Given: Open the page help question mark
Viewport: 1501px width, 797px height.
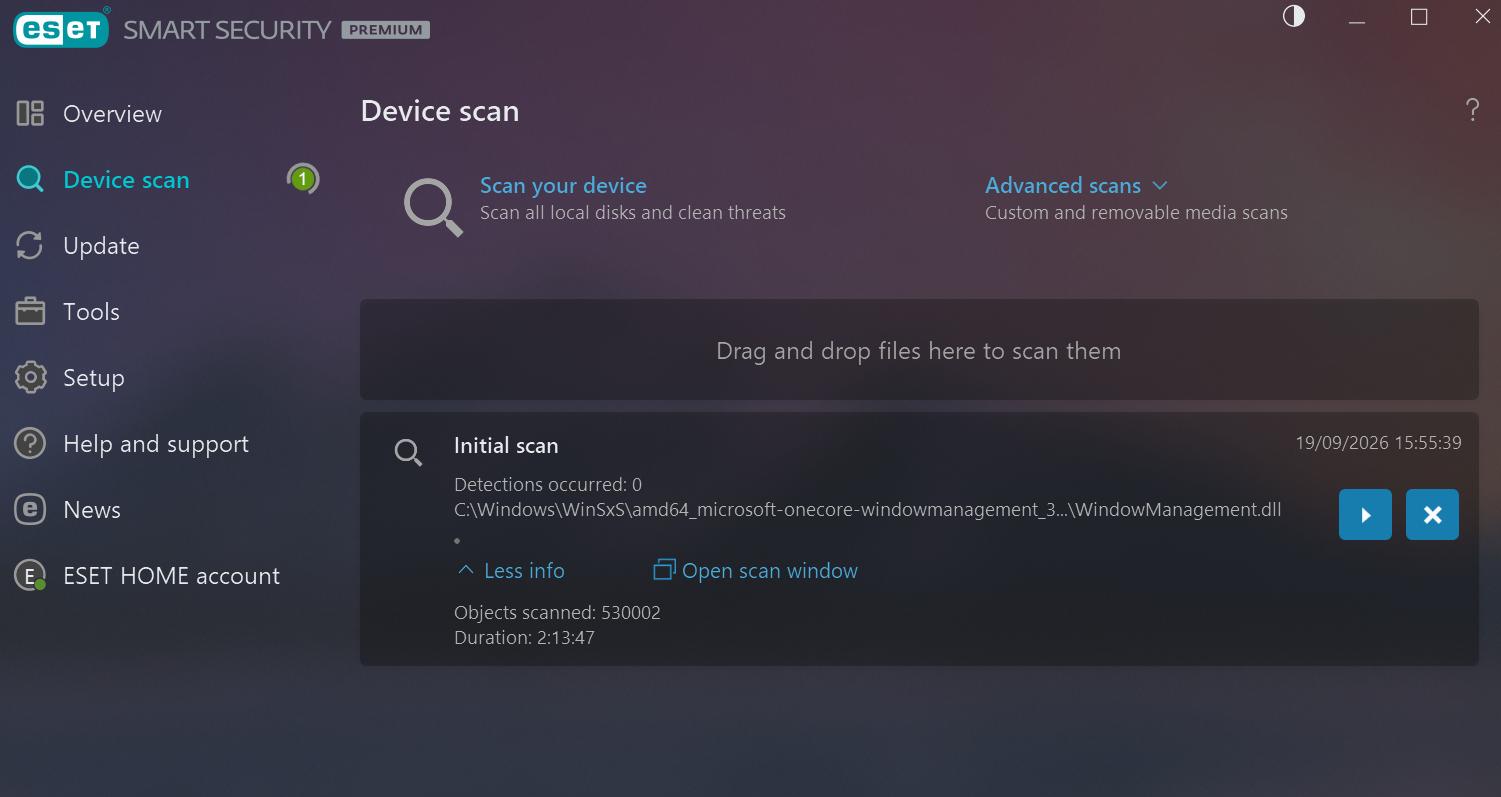Looking at the screenshot, I should tap(1472, 110).
